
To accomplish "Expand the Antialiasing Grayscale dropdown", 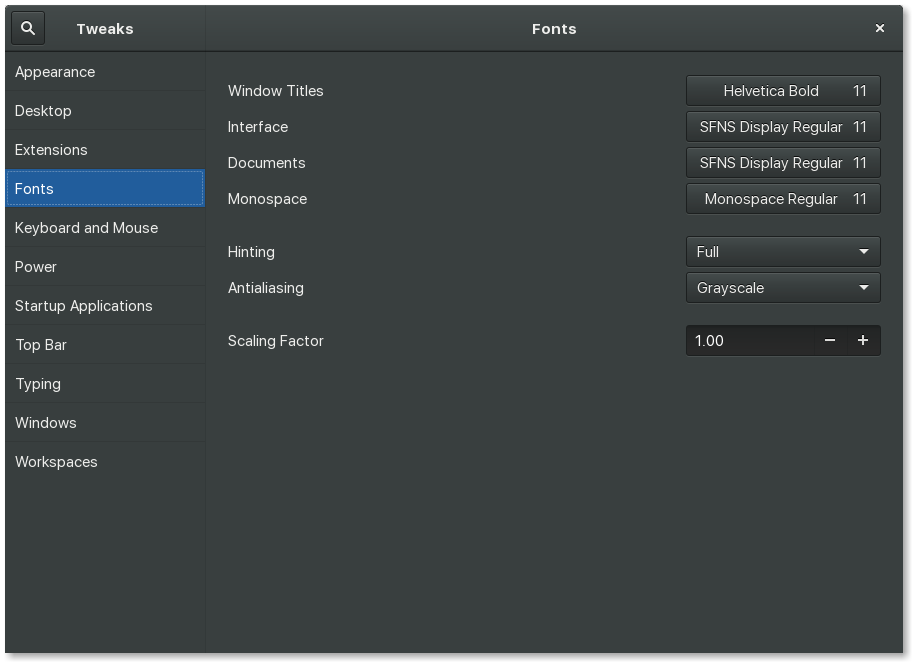I will coord(783,288).
